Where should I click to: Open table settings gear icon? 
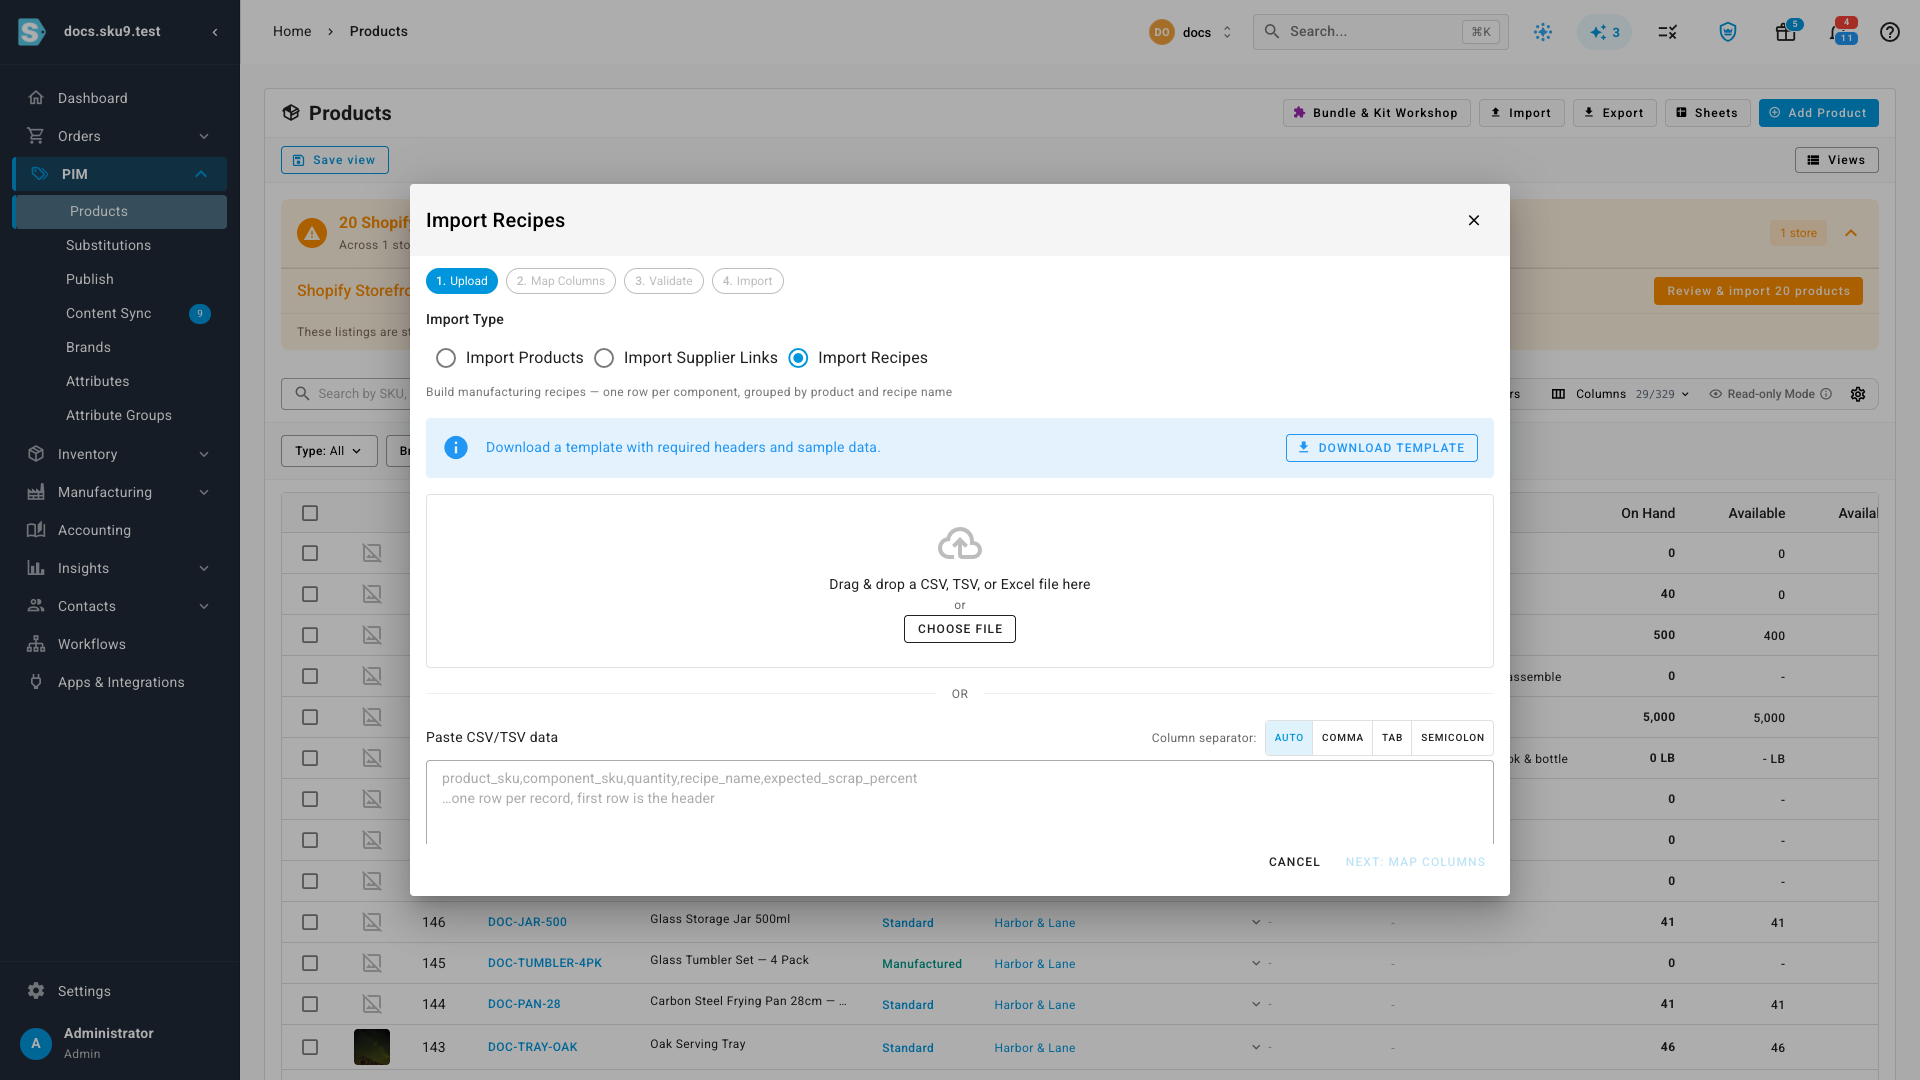click(x=1858, y=394)
